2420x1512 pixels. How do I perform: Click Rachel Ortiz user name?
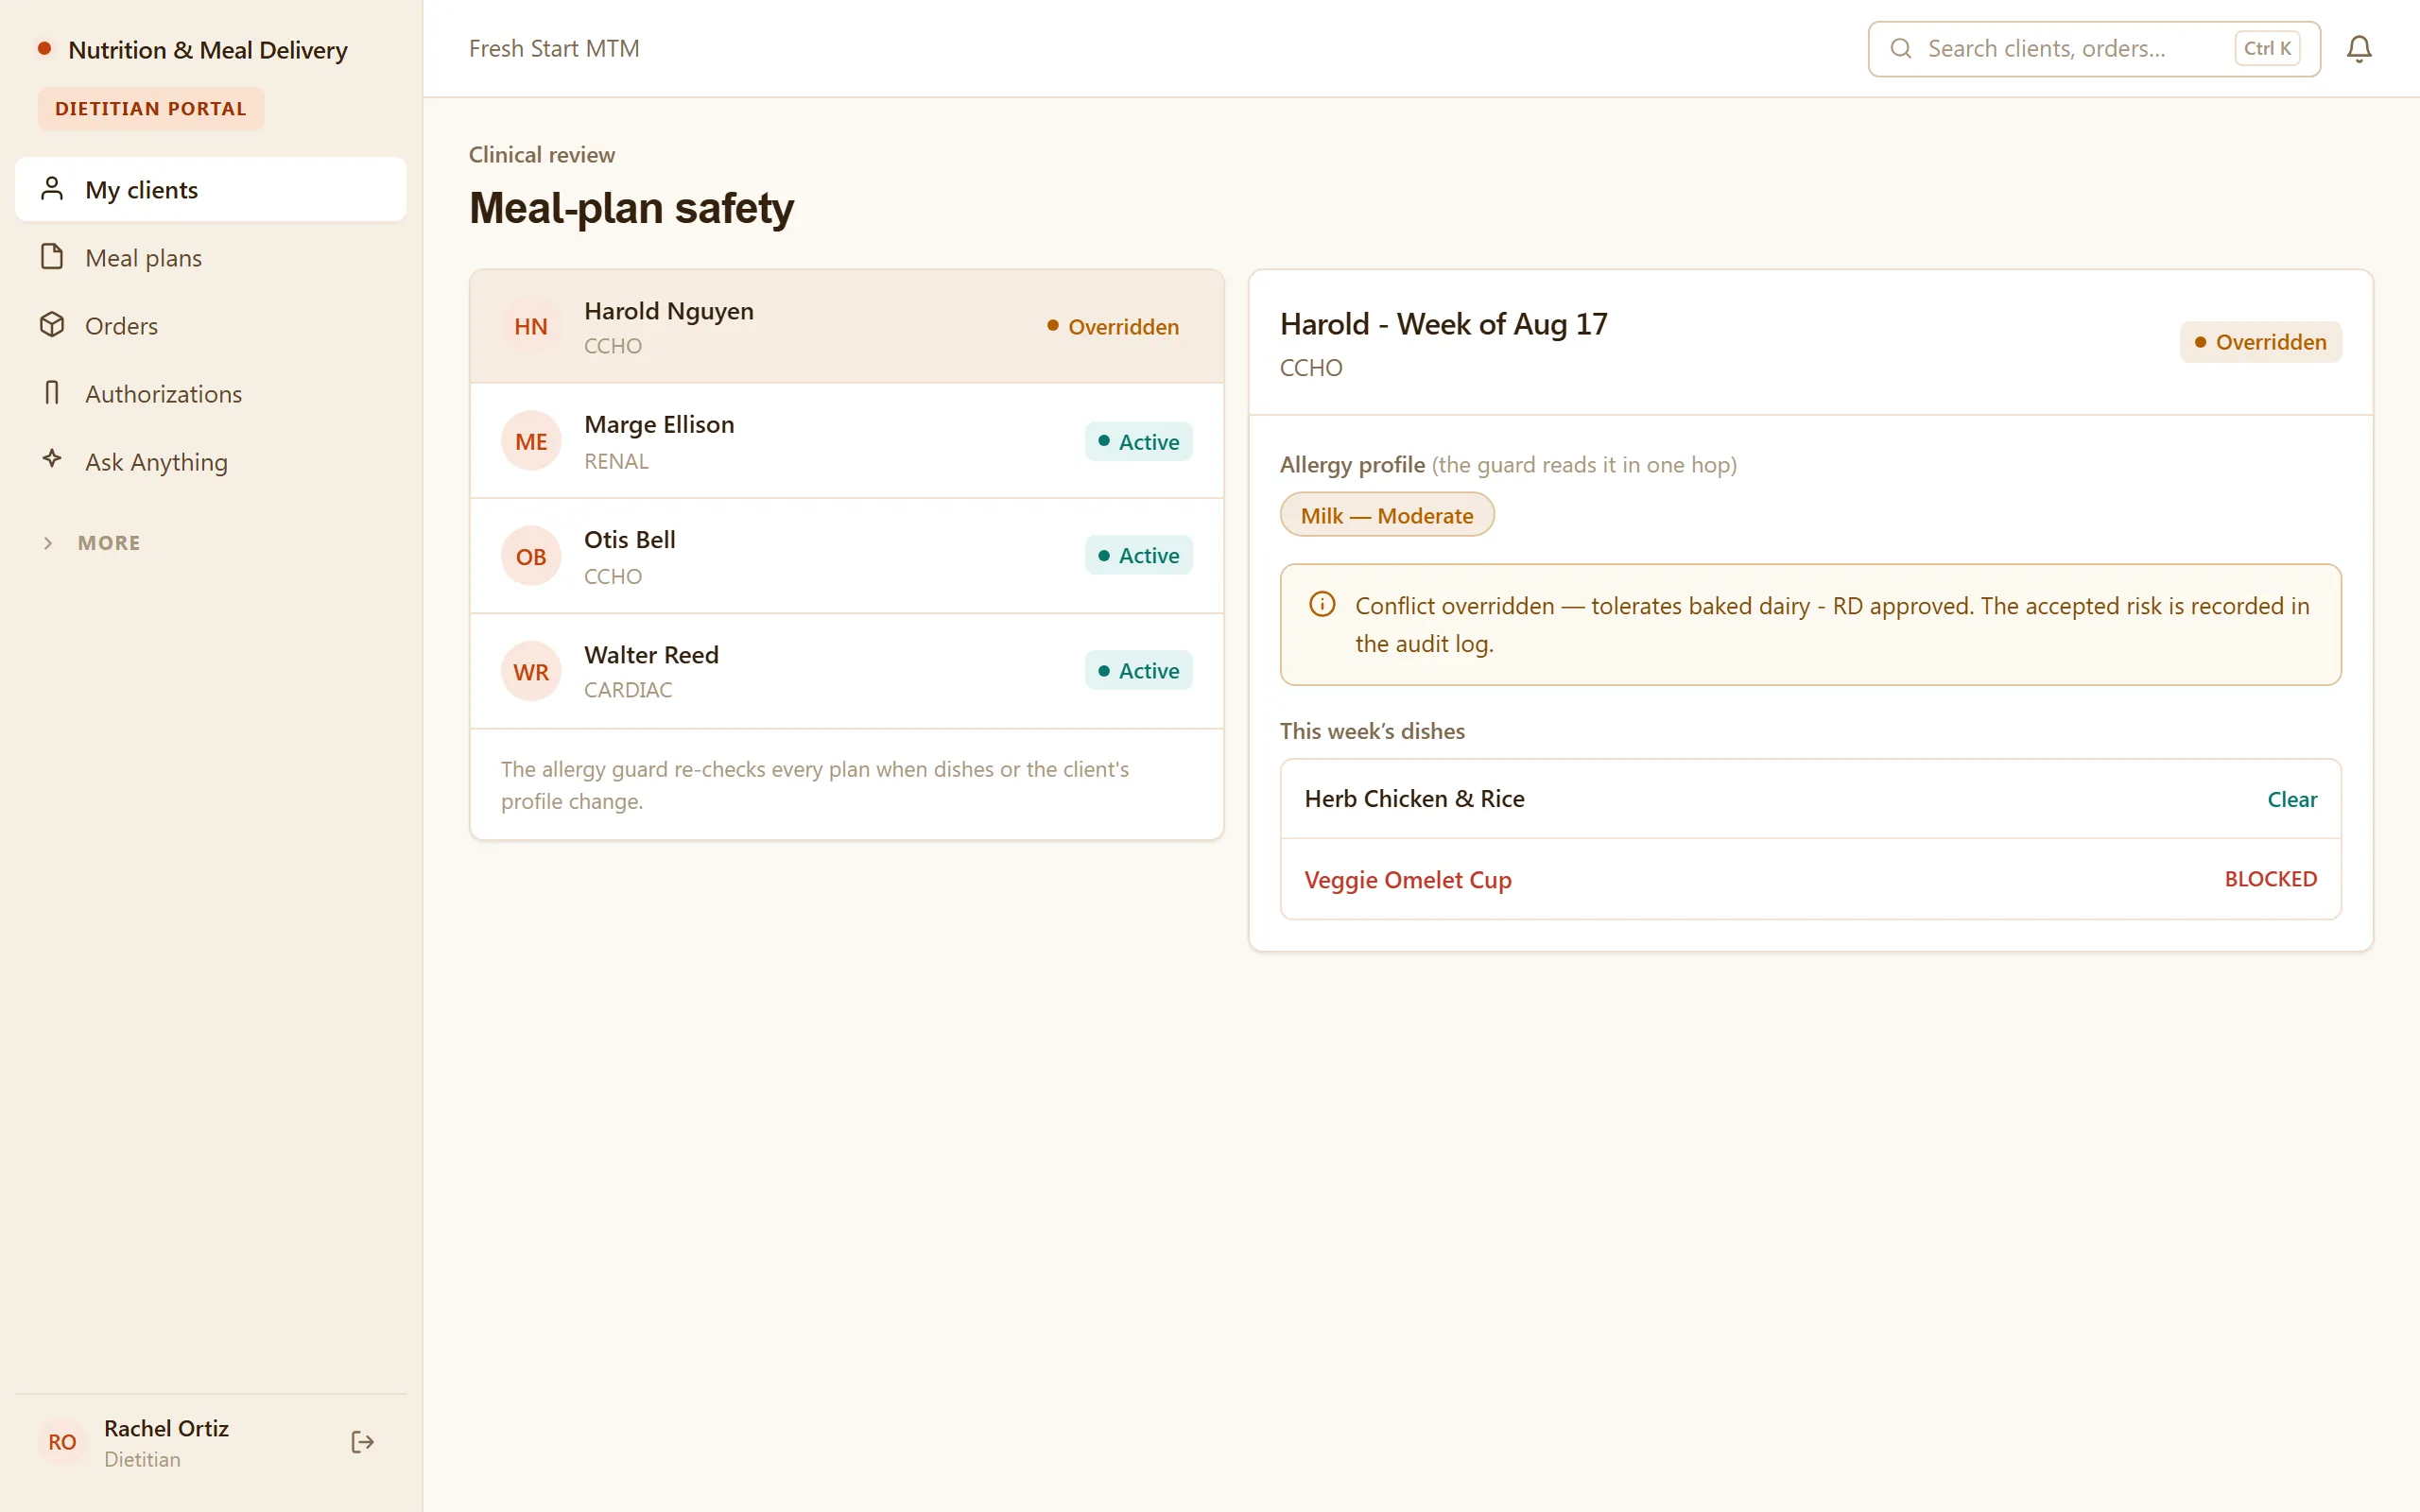(x=166, y=1428)
